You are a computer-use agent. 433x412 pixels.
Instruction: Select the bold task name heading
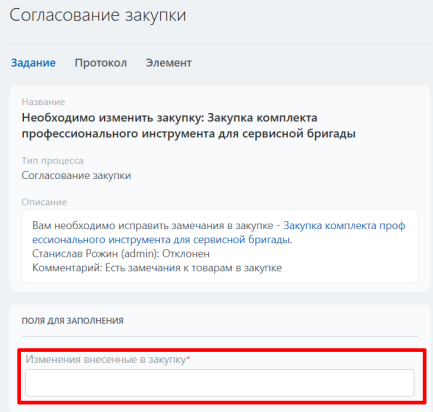coord(189,125)
